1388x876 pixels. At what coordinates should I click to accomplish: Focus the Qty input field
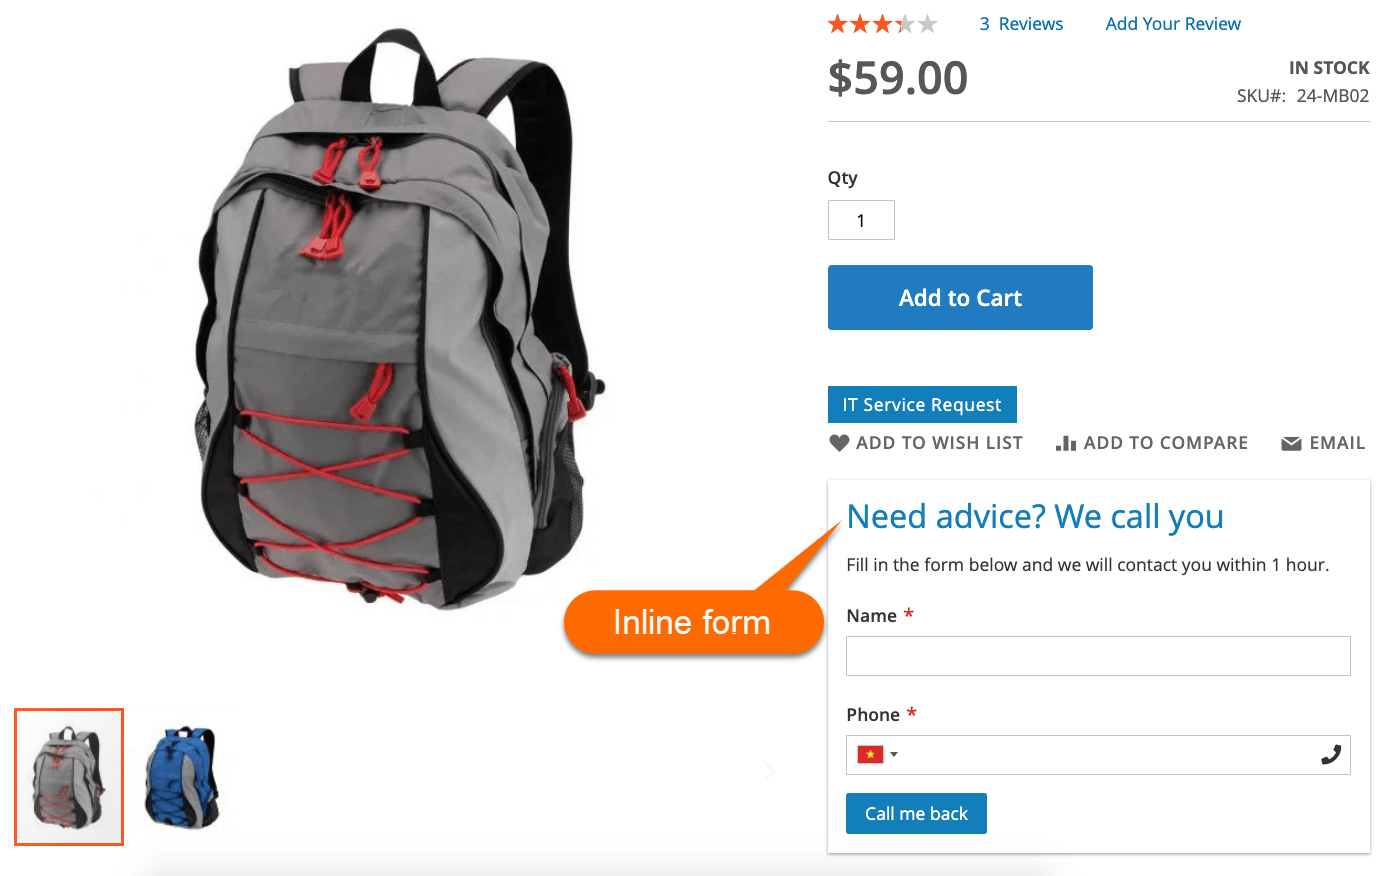point(861,220)
